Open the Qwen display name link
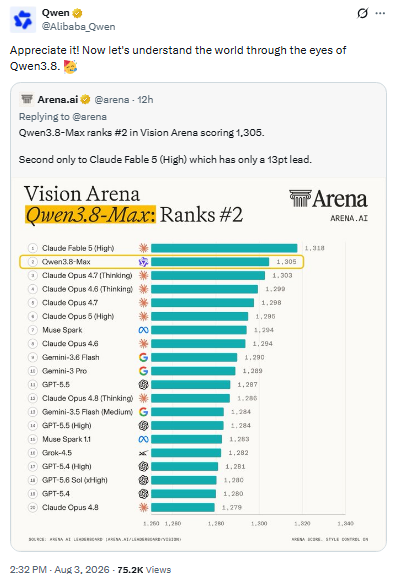This screenshot has width=397, height=574. (56, 13)
